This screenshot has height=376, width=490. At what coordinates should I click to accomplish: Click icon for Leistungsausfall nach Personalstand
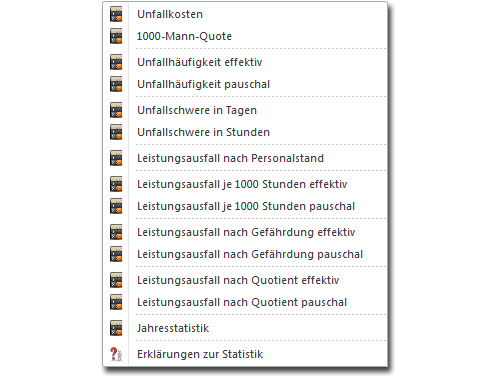(116, 158)
